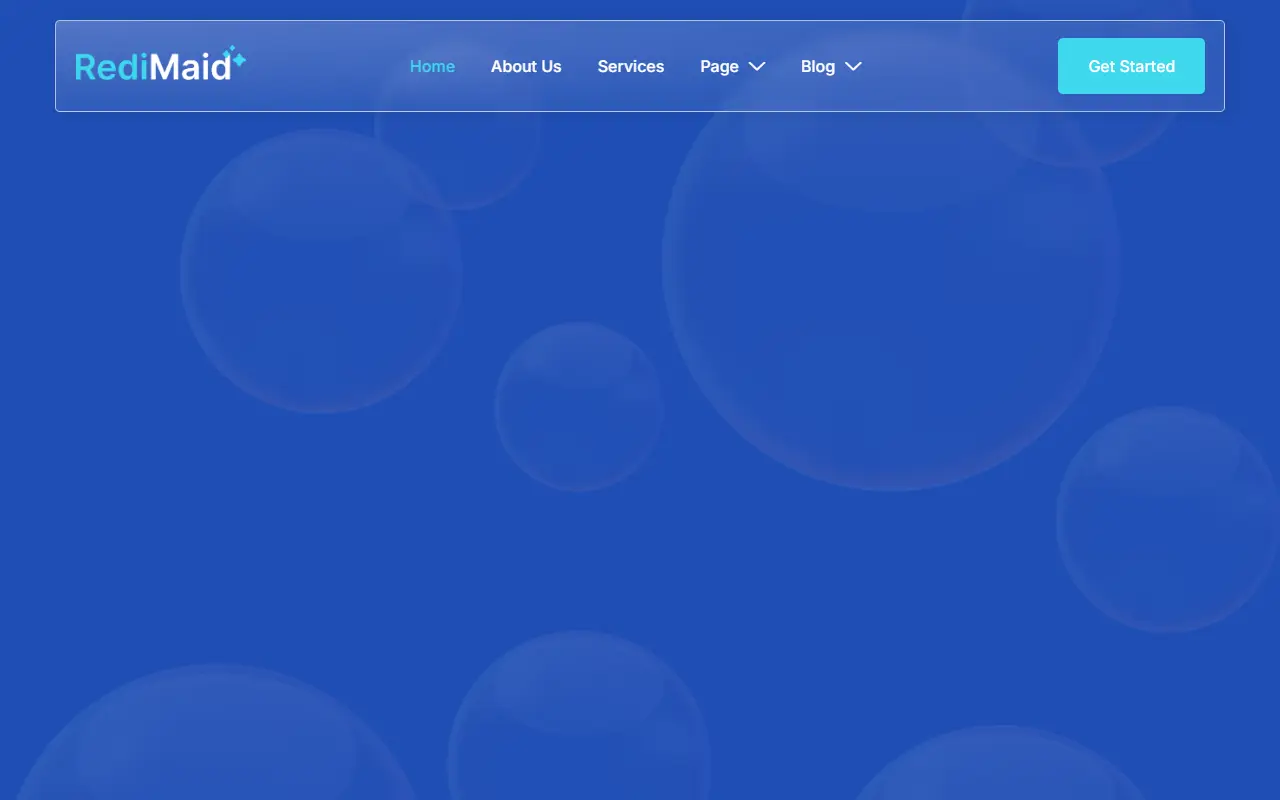The height and width of the screenshot is (800, 1280).
Task: Click the RediMaid logo
Action: point(160,65)
